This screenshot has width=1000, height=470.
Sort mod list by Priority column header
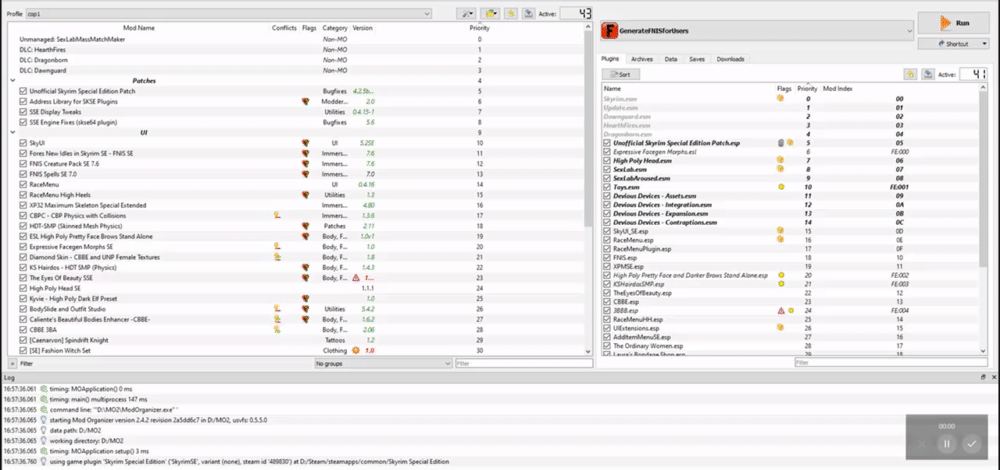click(479, 28)
